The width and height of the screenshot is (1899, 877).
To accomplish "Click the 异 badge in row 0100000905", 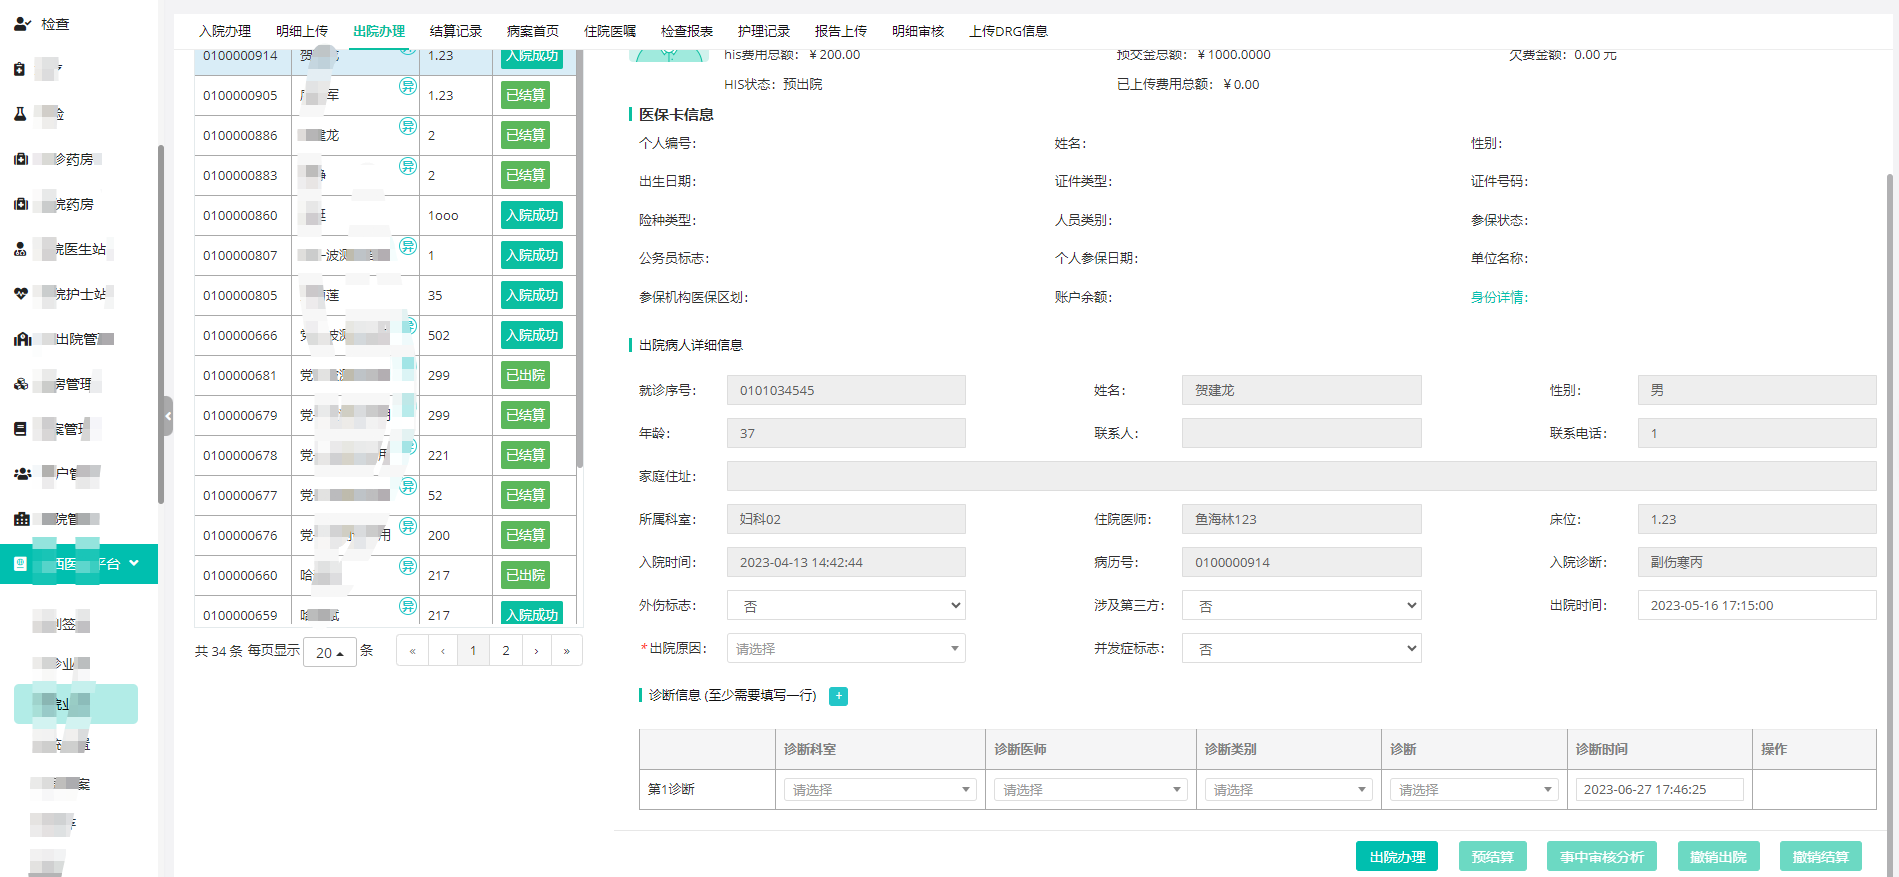I will coord(408,86).
